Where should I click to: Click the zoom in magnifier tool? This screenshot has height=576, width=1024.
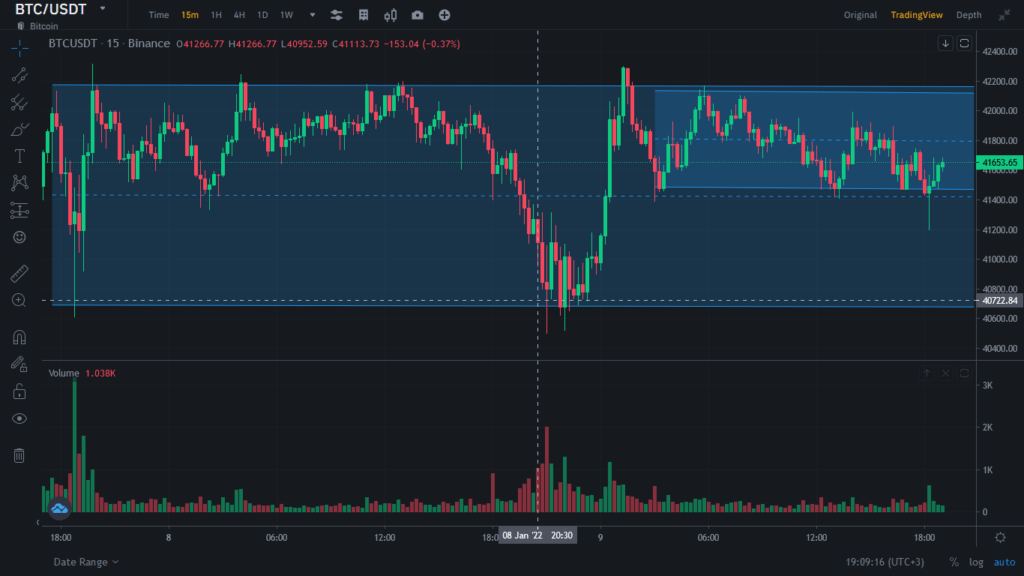(x=19, y=300)
